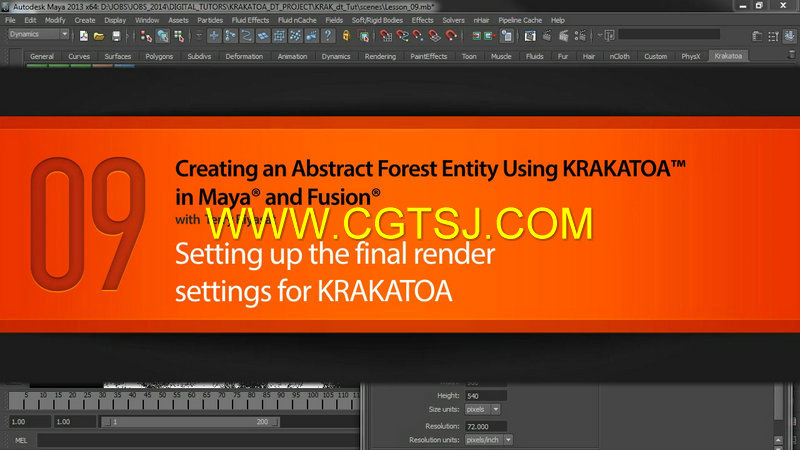This screenshot has width=800, height=450.
Task: Open the Fluid Effects menu
Action: click(x=250, y=20)
